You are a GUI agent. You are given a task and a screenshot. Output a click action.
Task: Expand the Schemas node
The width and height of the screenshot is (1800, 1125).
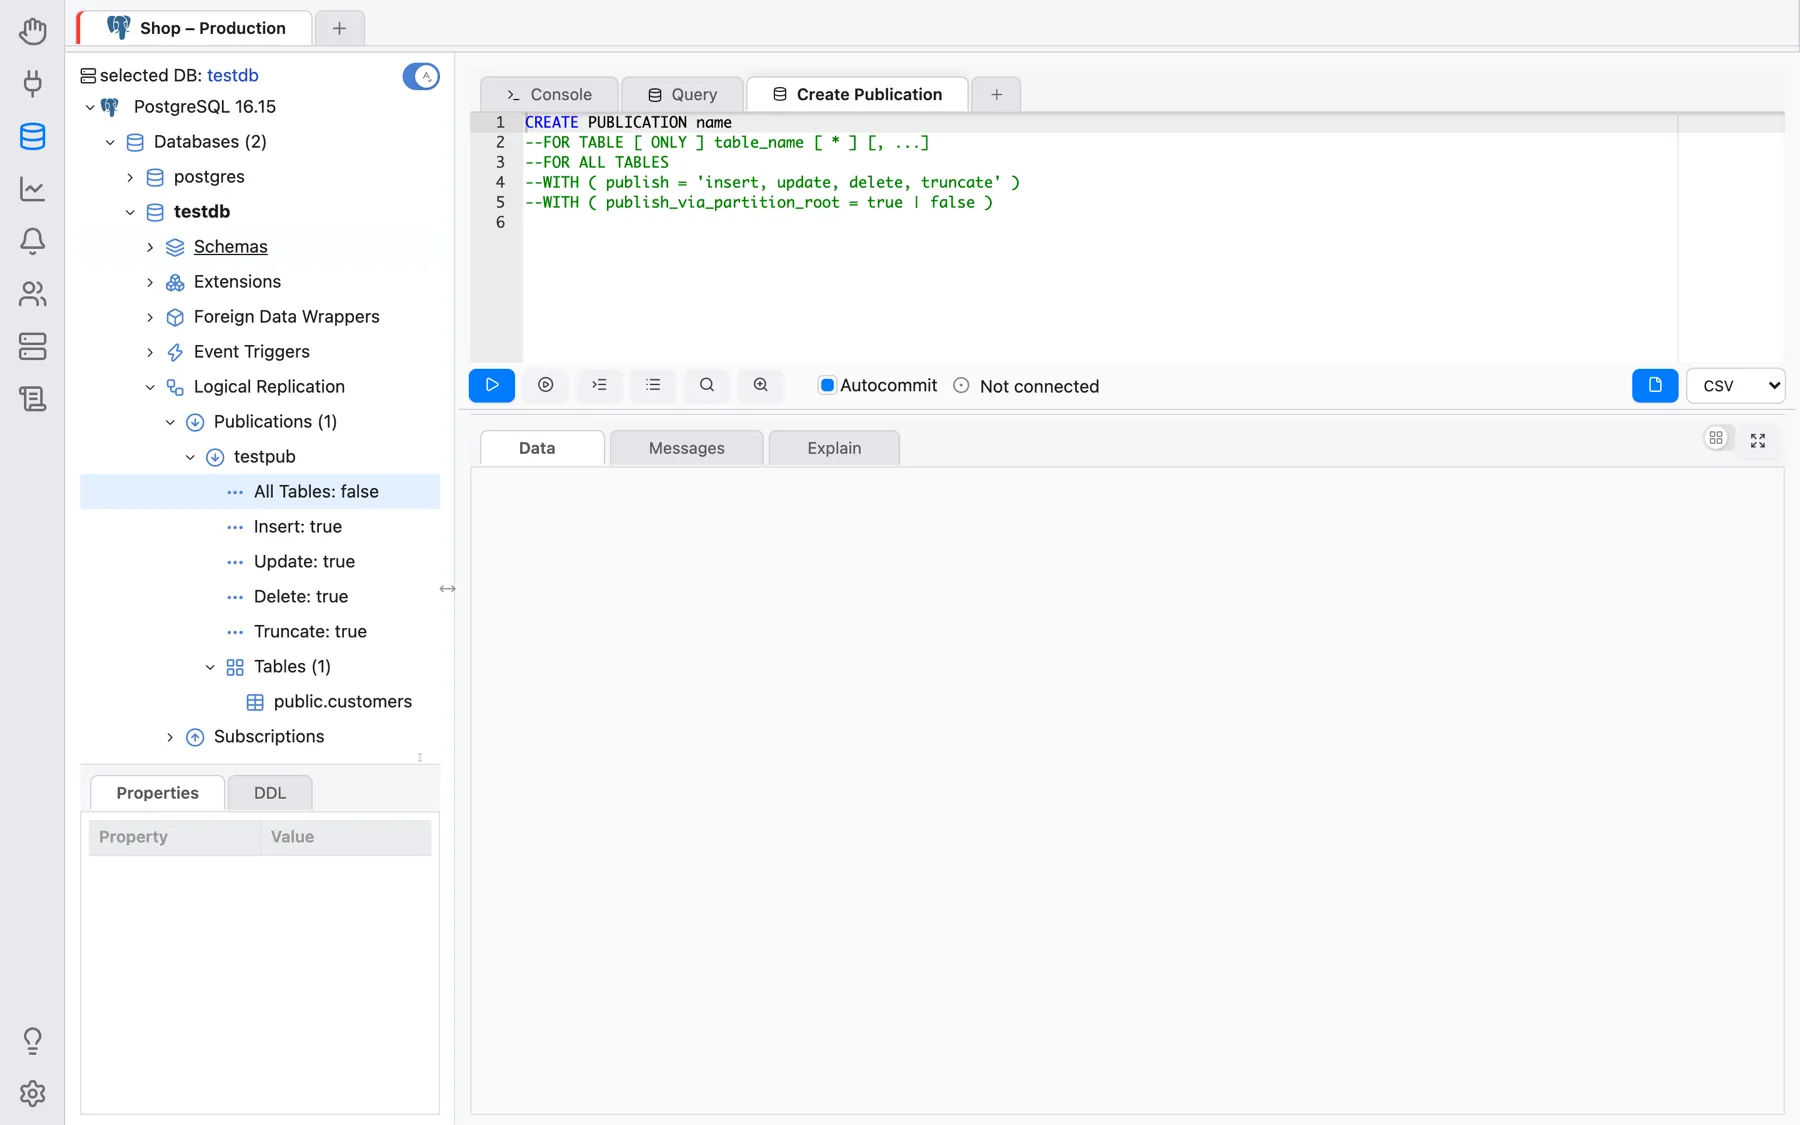[150, 247]
